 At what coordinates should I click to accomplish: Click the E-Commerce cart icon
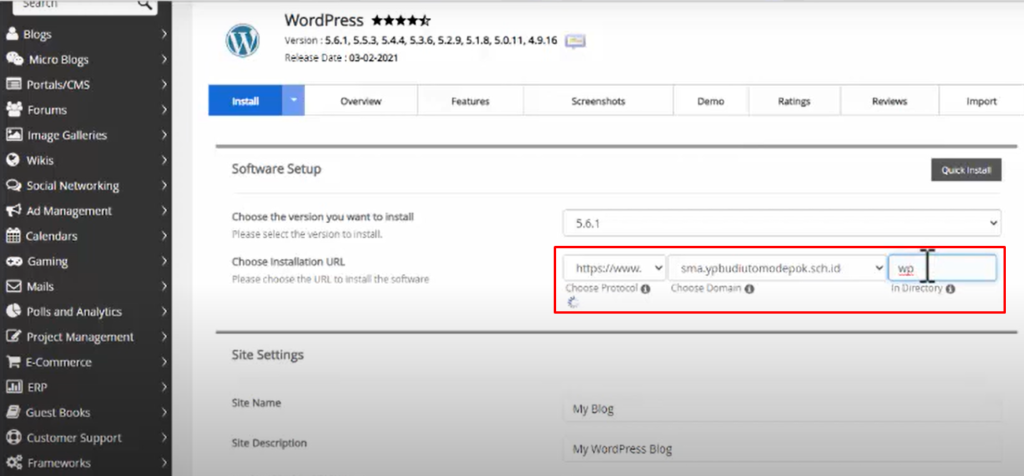point(12,362)
